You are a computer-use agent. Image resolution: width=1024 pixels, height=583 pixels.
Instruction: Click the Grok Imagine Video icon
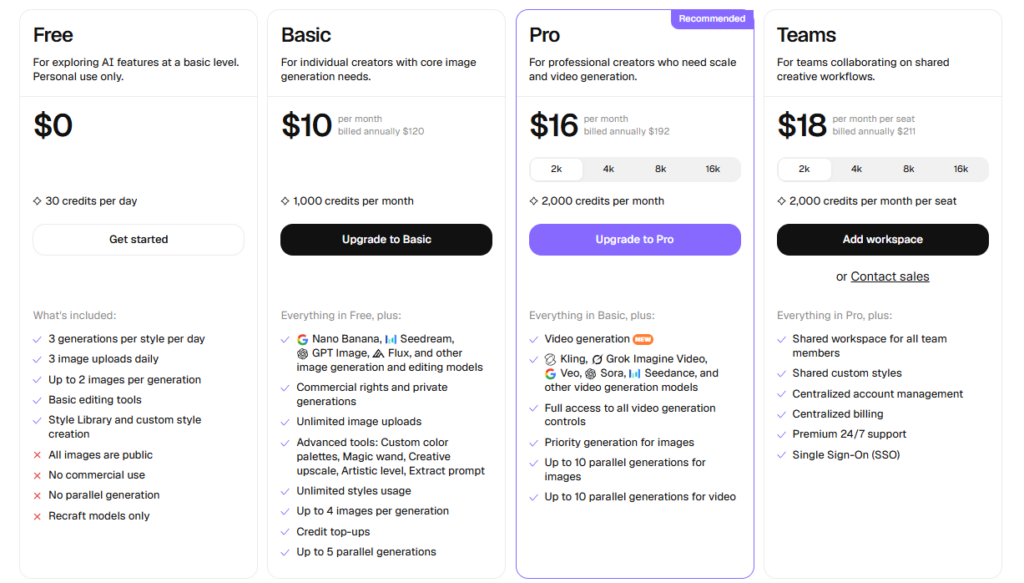[598, 360]
